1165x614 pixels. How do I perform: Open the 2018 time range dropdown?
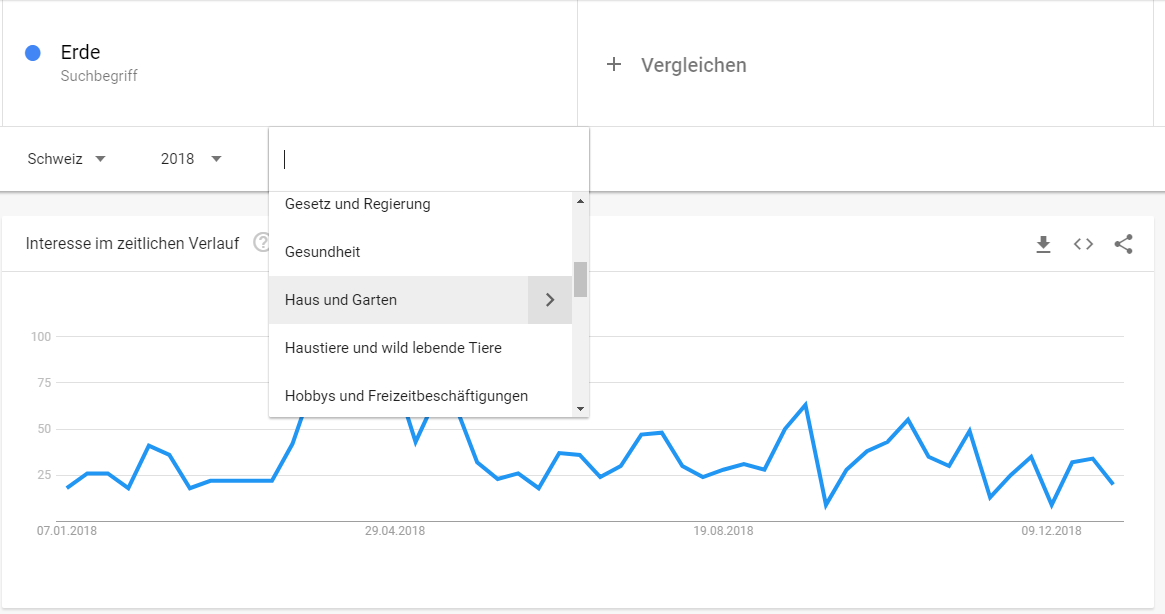(191, 159)
